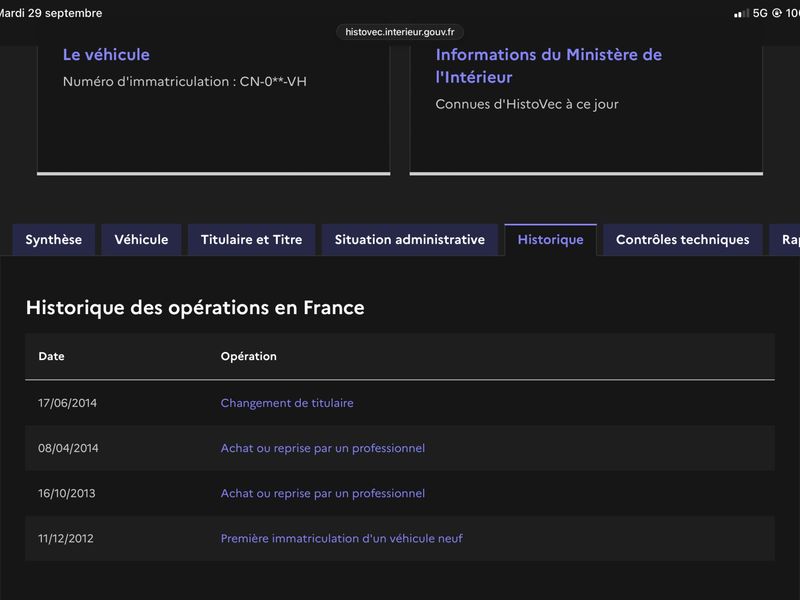Open the Synthèse tab
Viewport: 800px width, 600px height.
(54, 239)
